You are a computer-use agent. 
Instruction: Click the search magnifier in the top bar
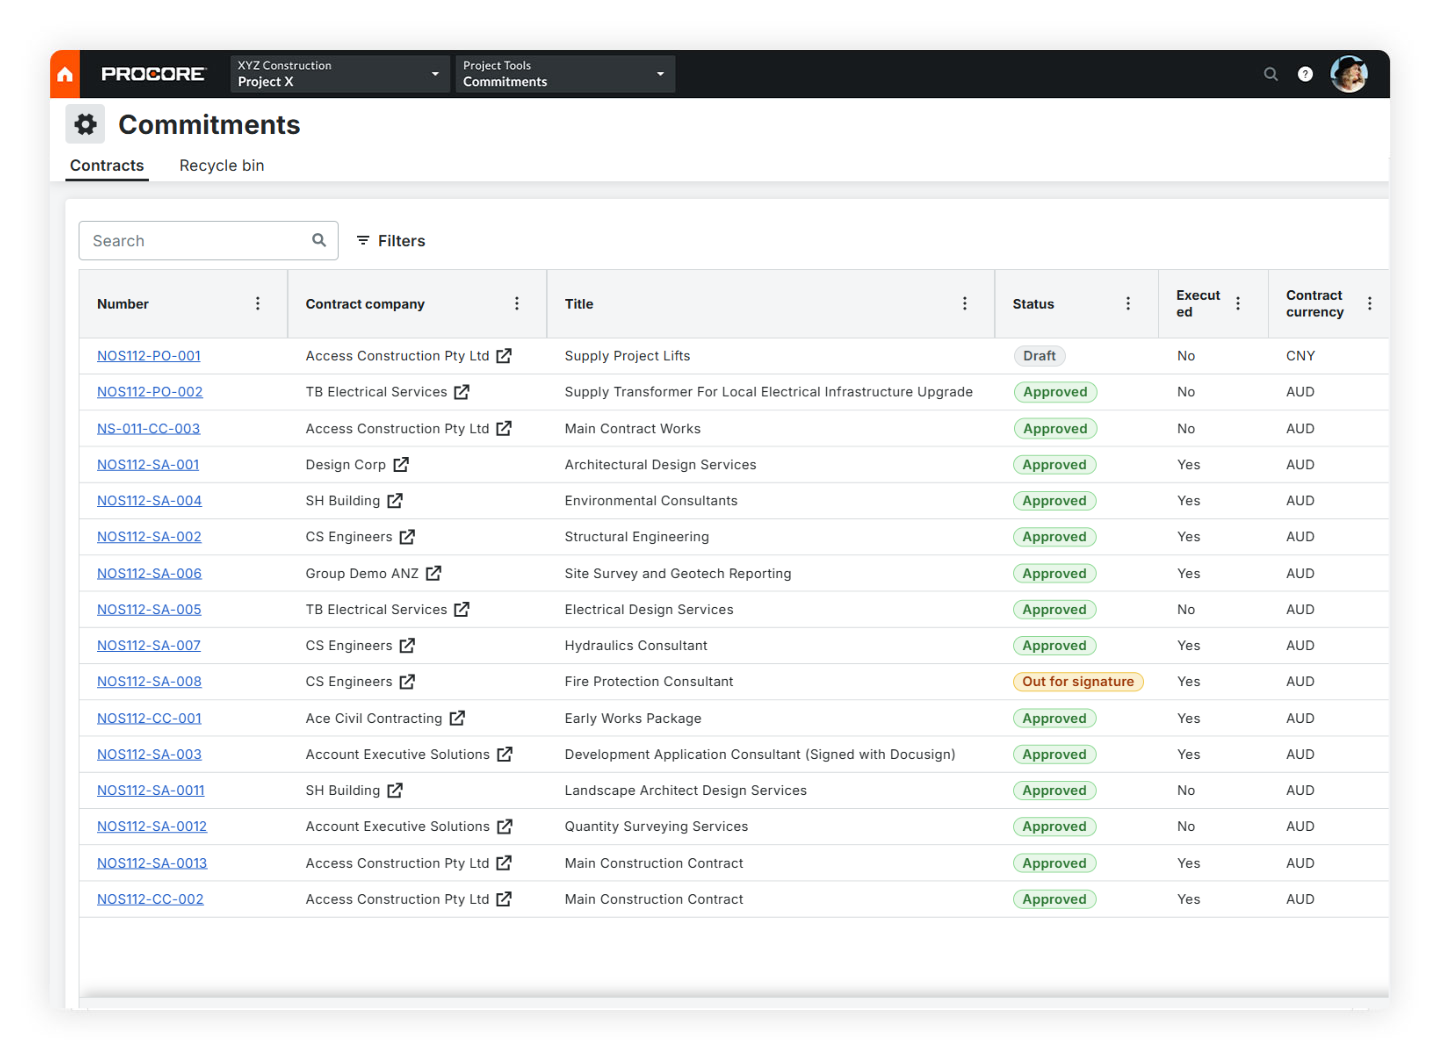click(1270, 73)
